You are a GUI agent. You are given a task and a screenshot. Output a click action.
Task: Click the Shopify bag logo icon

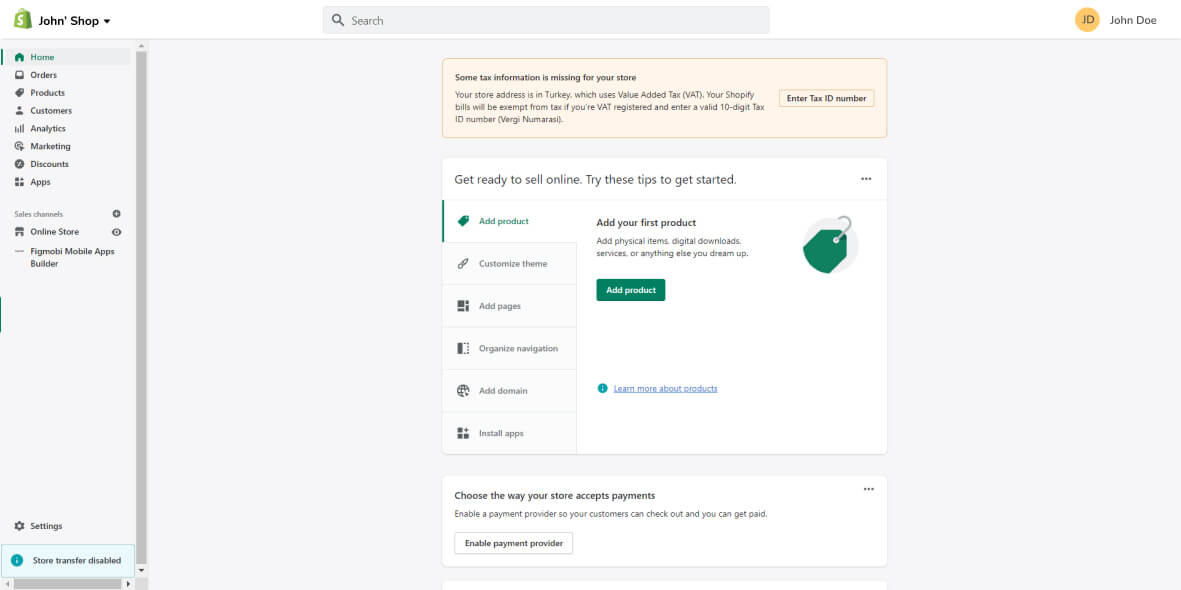click(x=22, y=19)
